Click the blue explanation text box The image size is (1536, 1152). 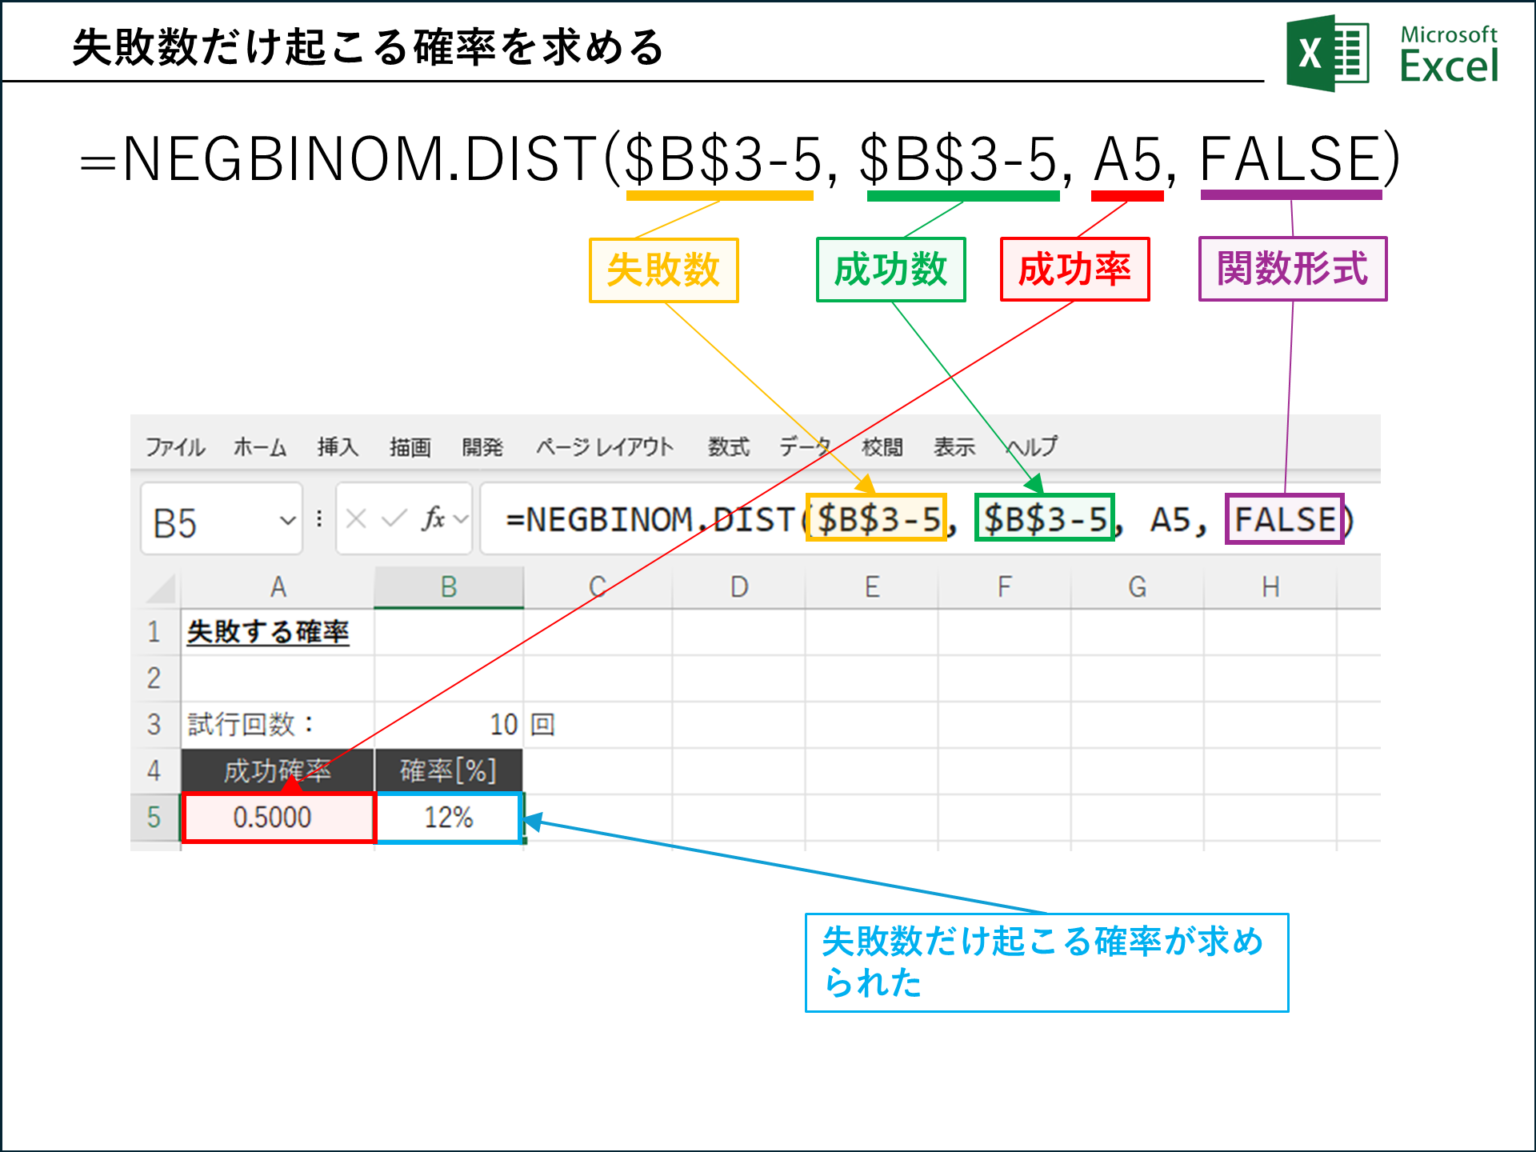click(1045, 960)
